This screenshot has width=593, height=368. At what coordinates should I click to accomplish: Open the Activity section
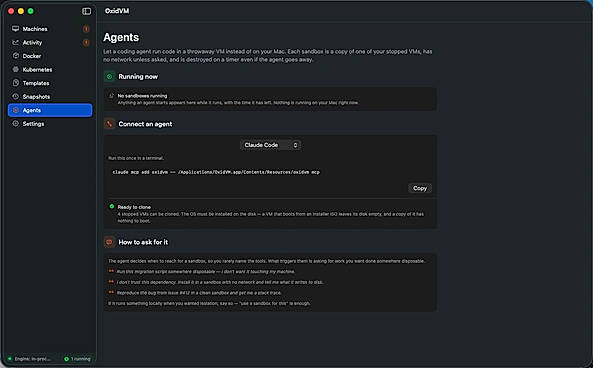tap(50, 42)
